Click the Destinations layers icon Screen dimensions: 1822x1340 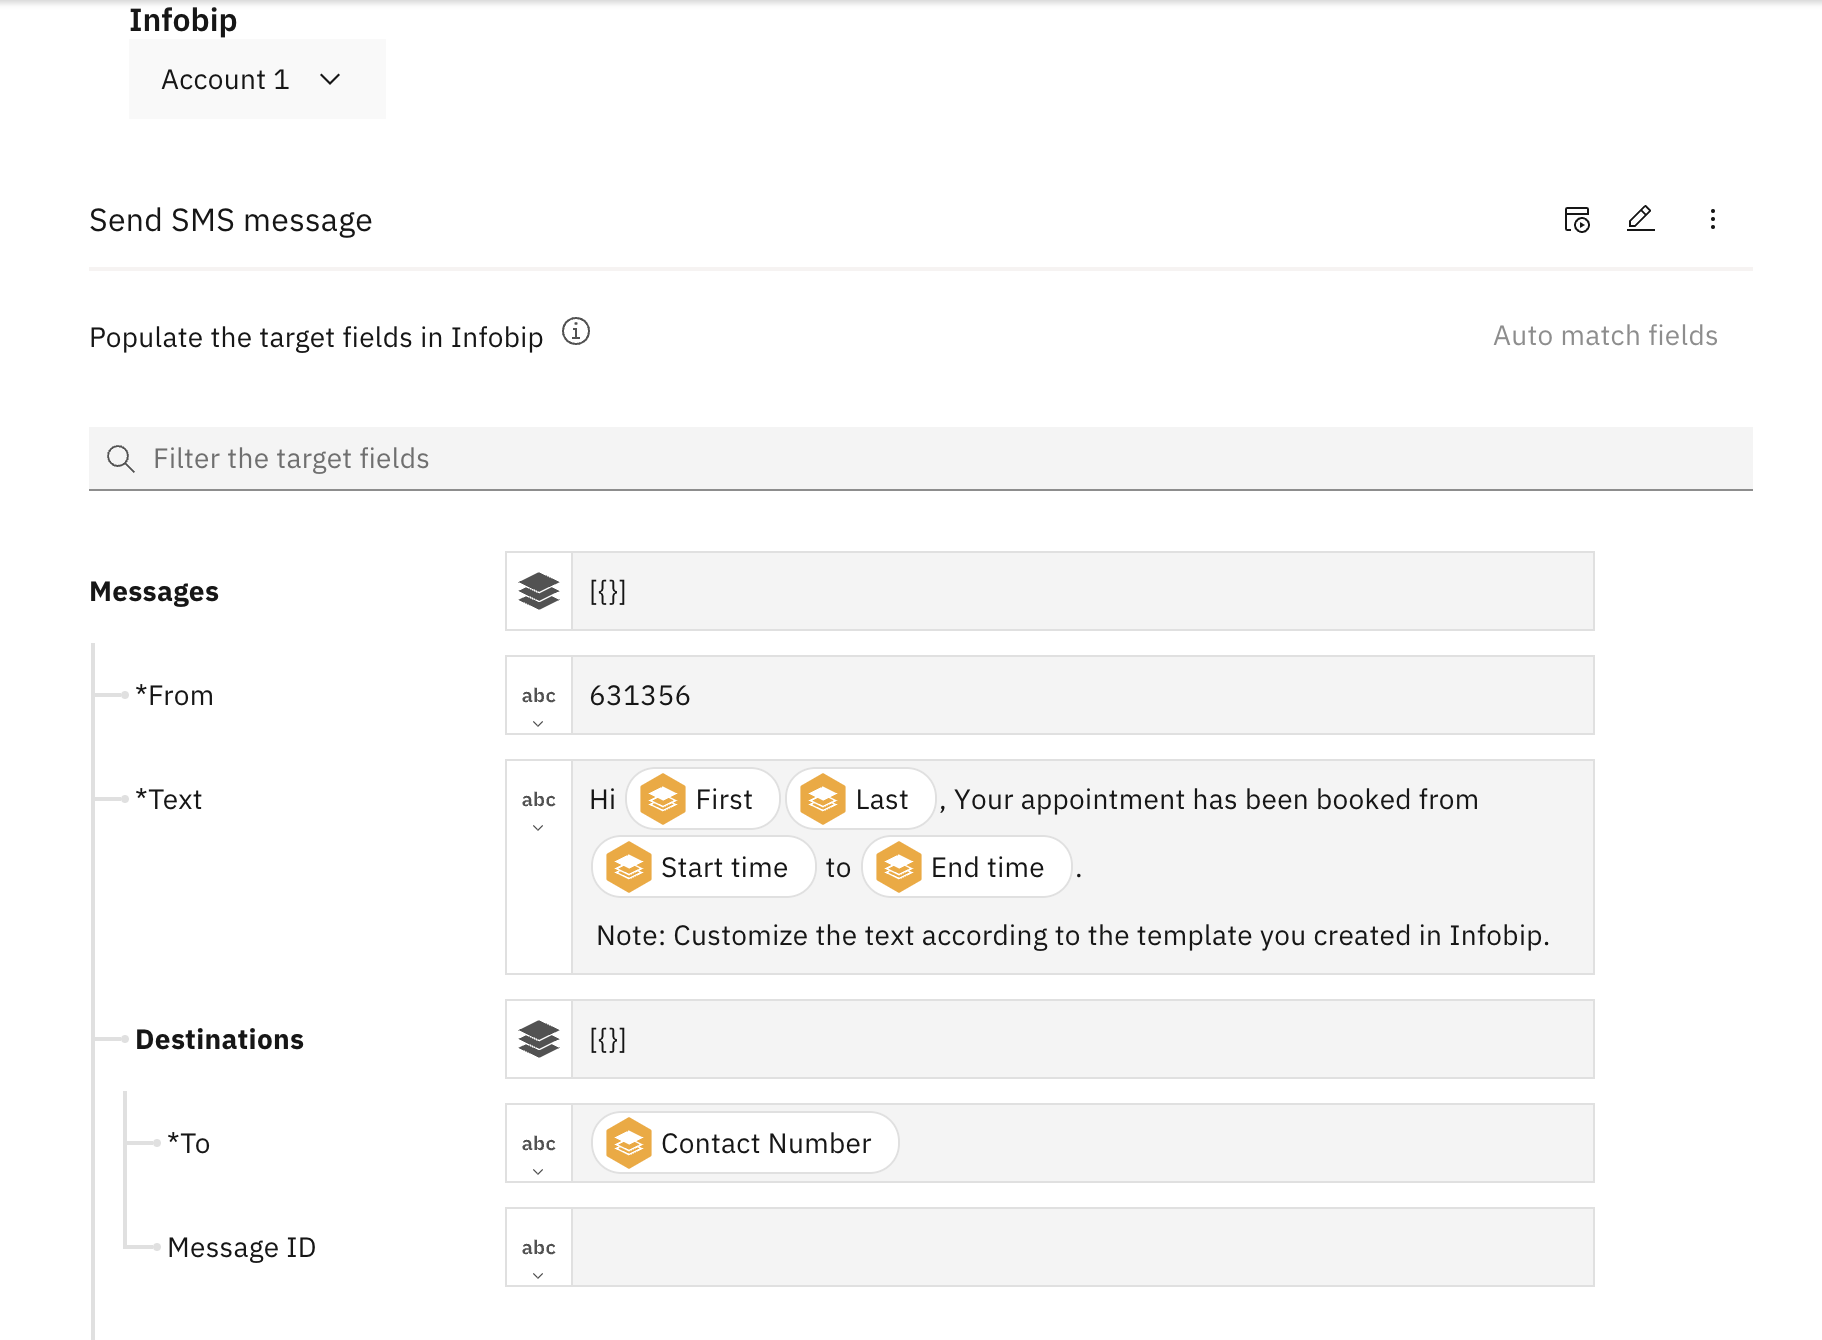point(539,1039)
